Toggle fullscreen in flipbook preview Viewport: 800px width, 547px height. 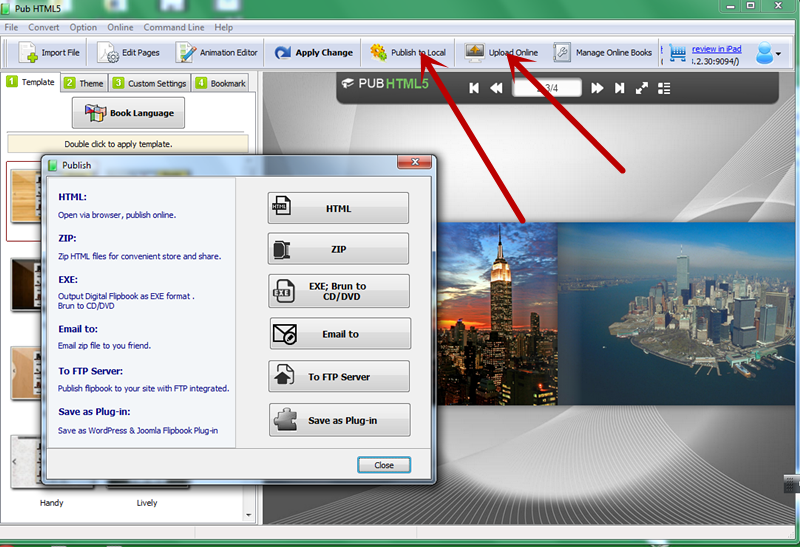[x=641, y=88]
